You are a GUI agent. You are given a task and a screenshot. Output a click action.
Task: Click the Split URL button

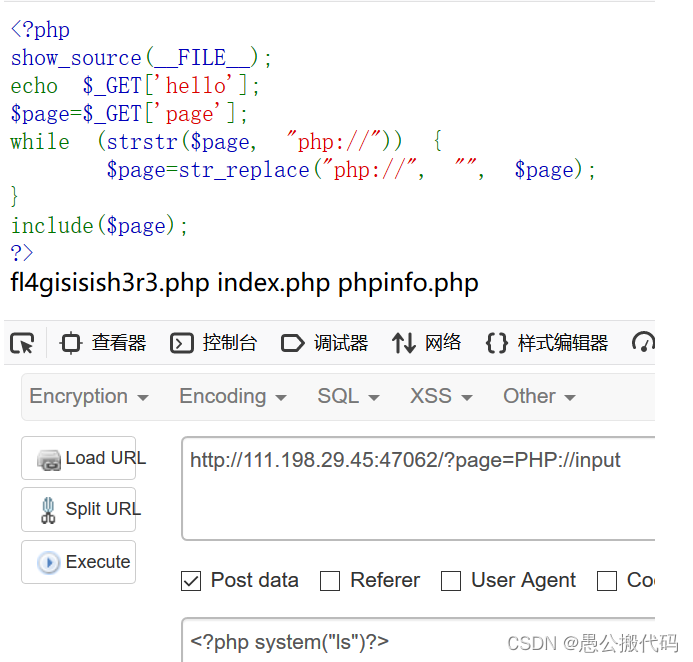point(79,509)
